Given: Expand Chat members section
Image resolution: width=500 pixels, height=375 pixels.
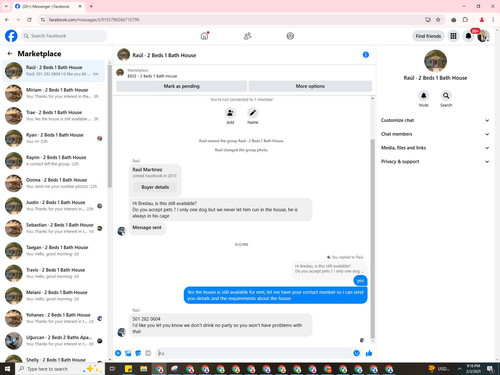Looking at the screenshot, I should pyautogui.click(x=435, y=134).
